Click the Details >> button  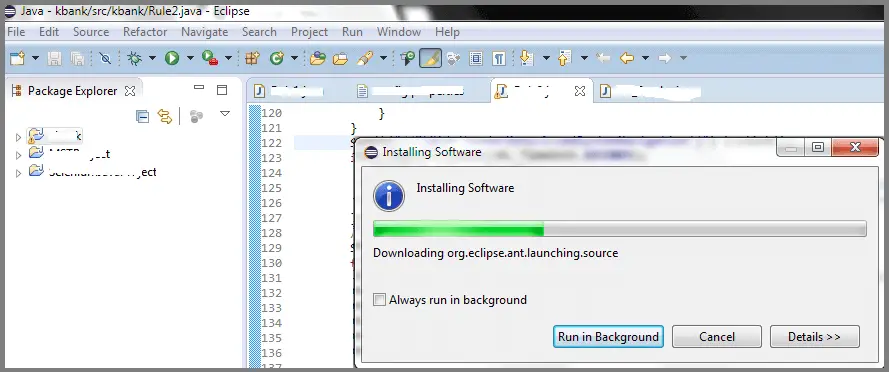pos(815,336)
